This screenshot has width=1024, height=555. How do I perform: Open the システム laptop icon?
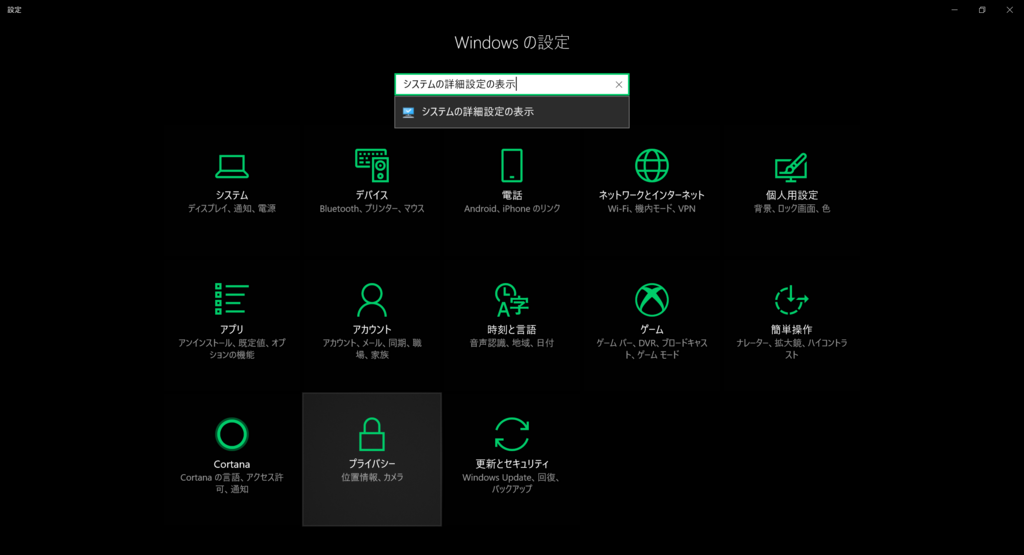point(232,166)
